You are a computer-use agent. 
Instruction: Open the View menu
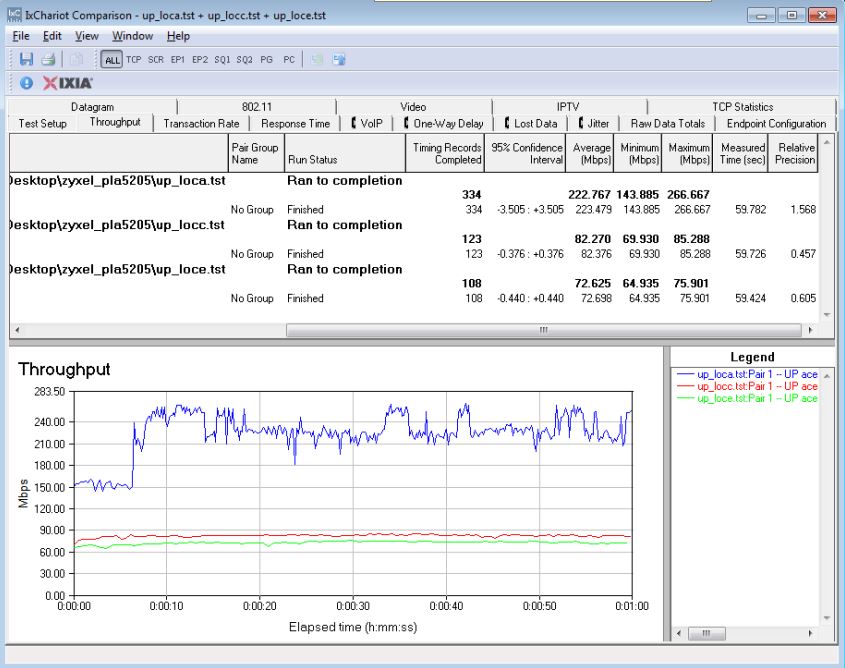87,36
